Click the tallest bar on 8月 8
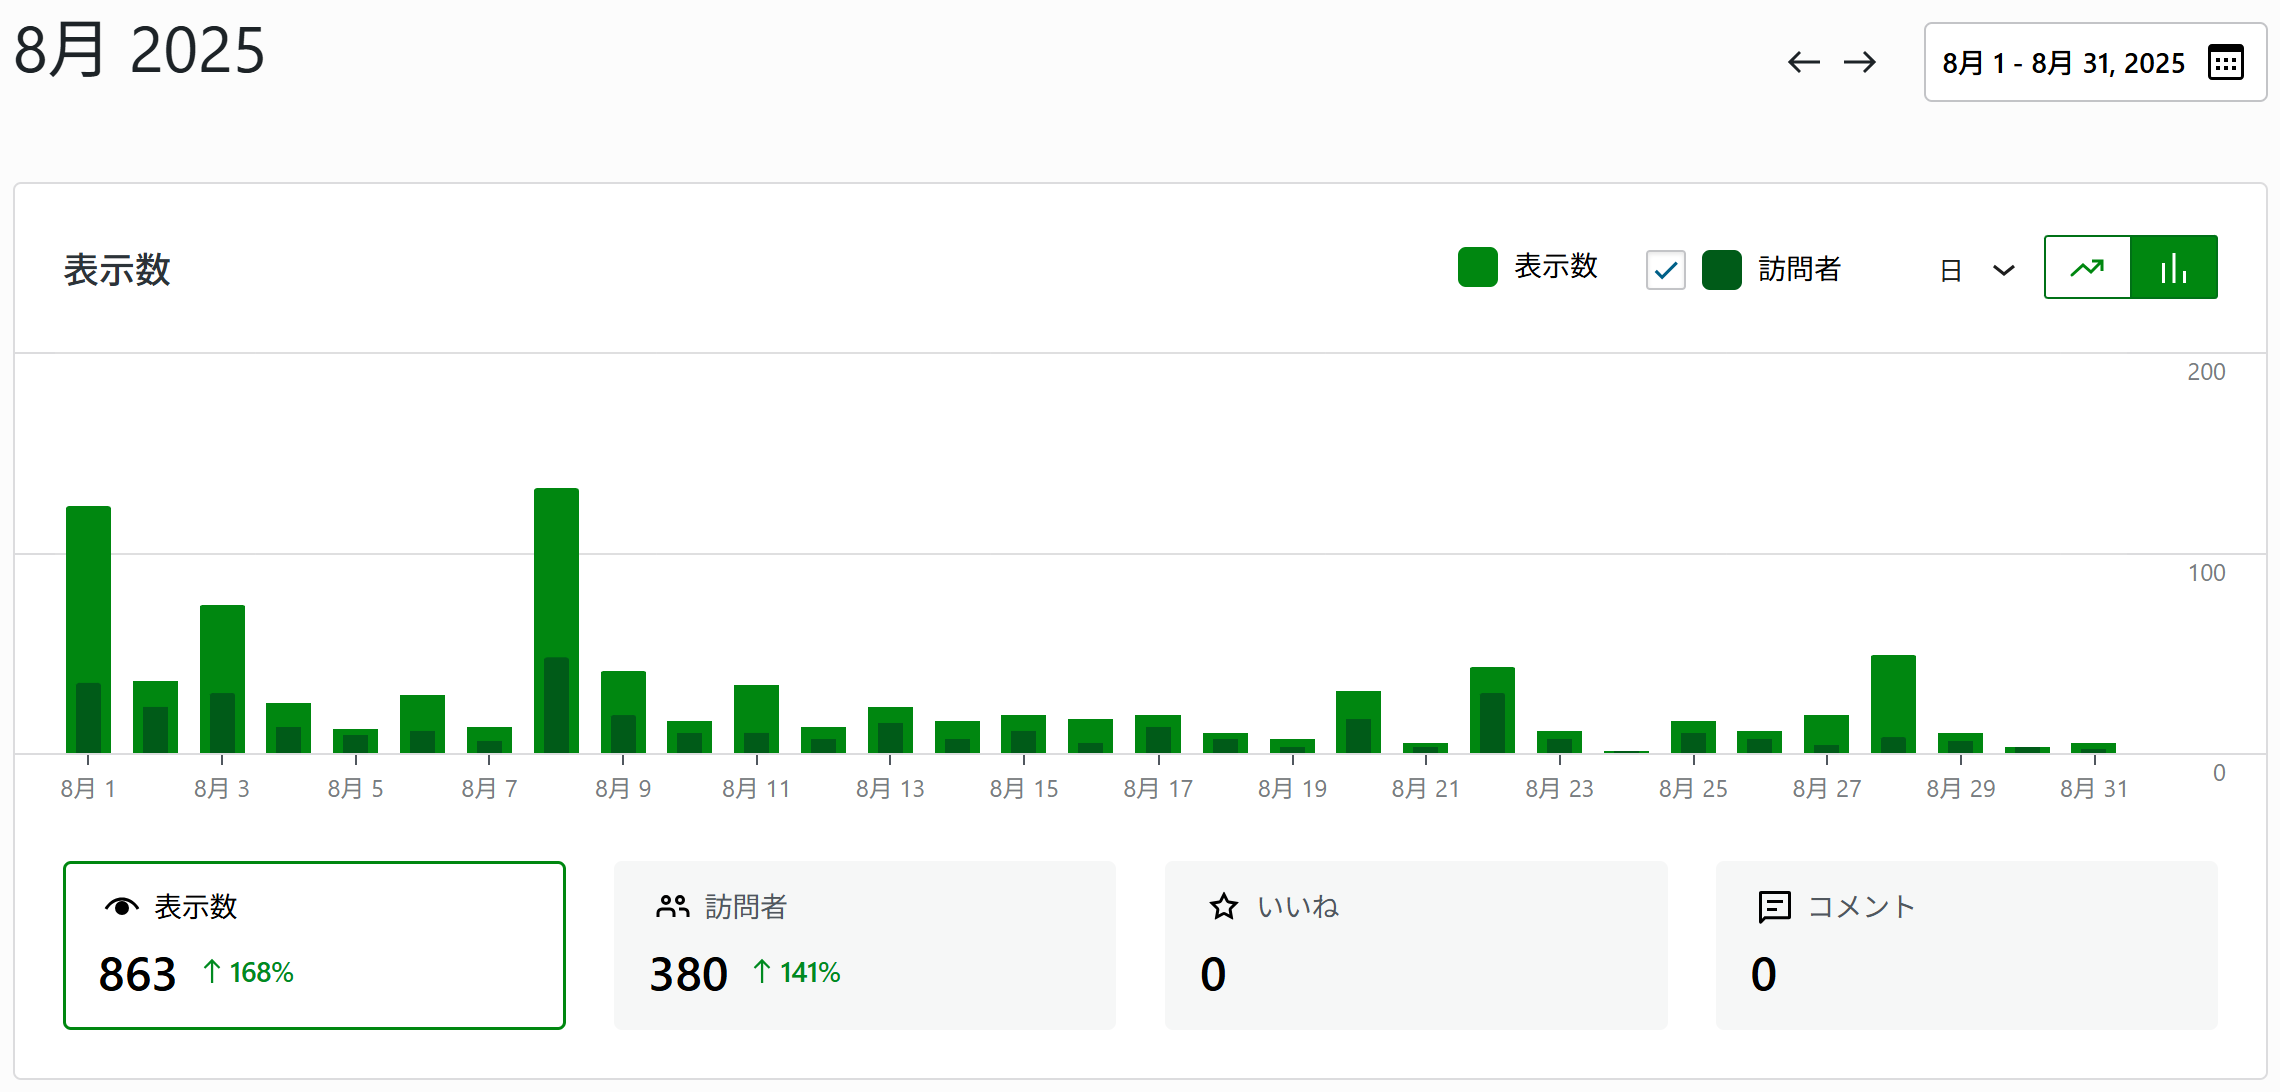 click(x=556, y=570)
